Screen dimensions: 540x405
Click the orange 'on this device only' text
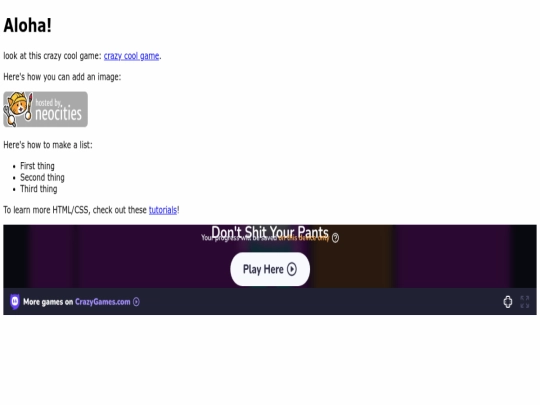coord(303,238)
